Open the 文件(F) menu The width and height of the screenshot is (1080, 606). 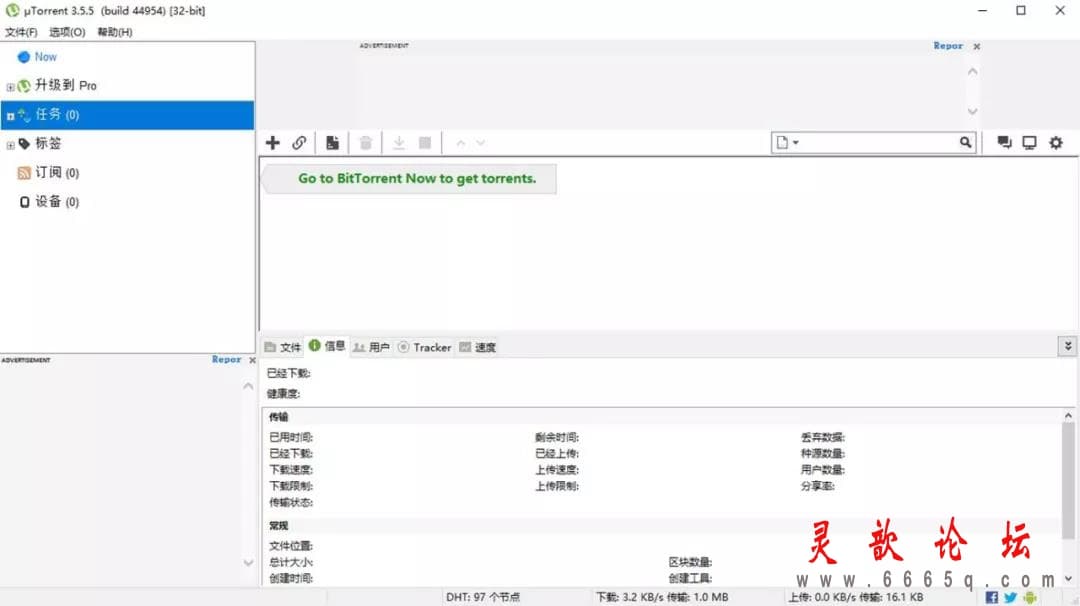coord(21,32)
